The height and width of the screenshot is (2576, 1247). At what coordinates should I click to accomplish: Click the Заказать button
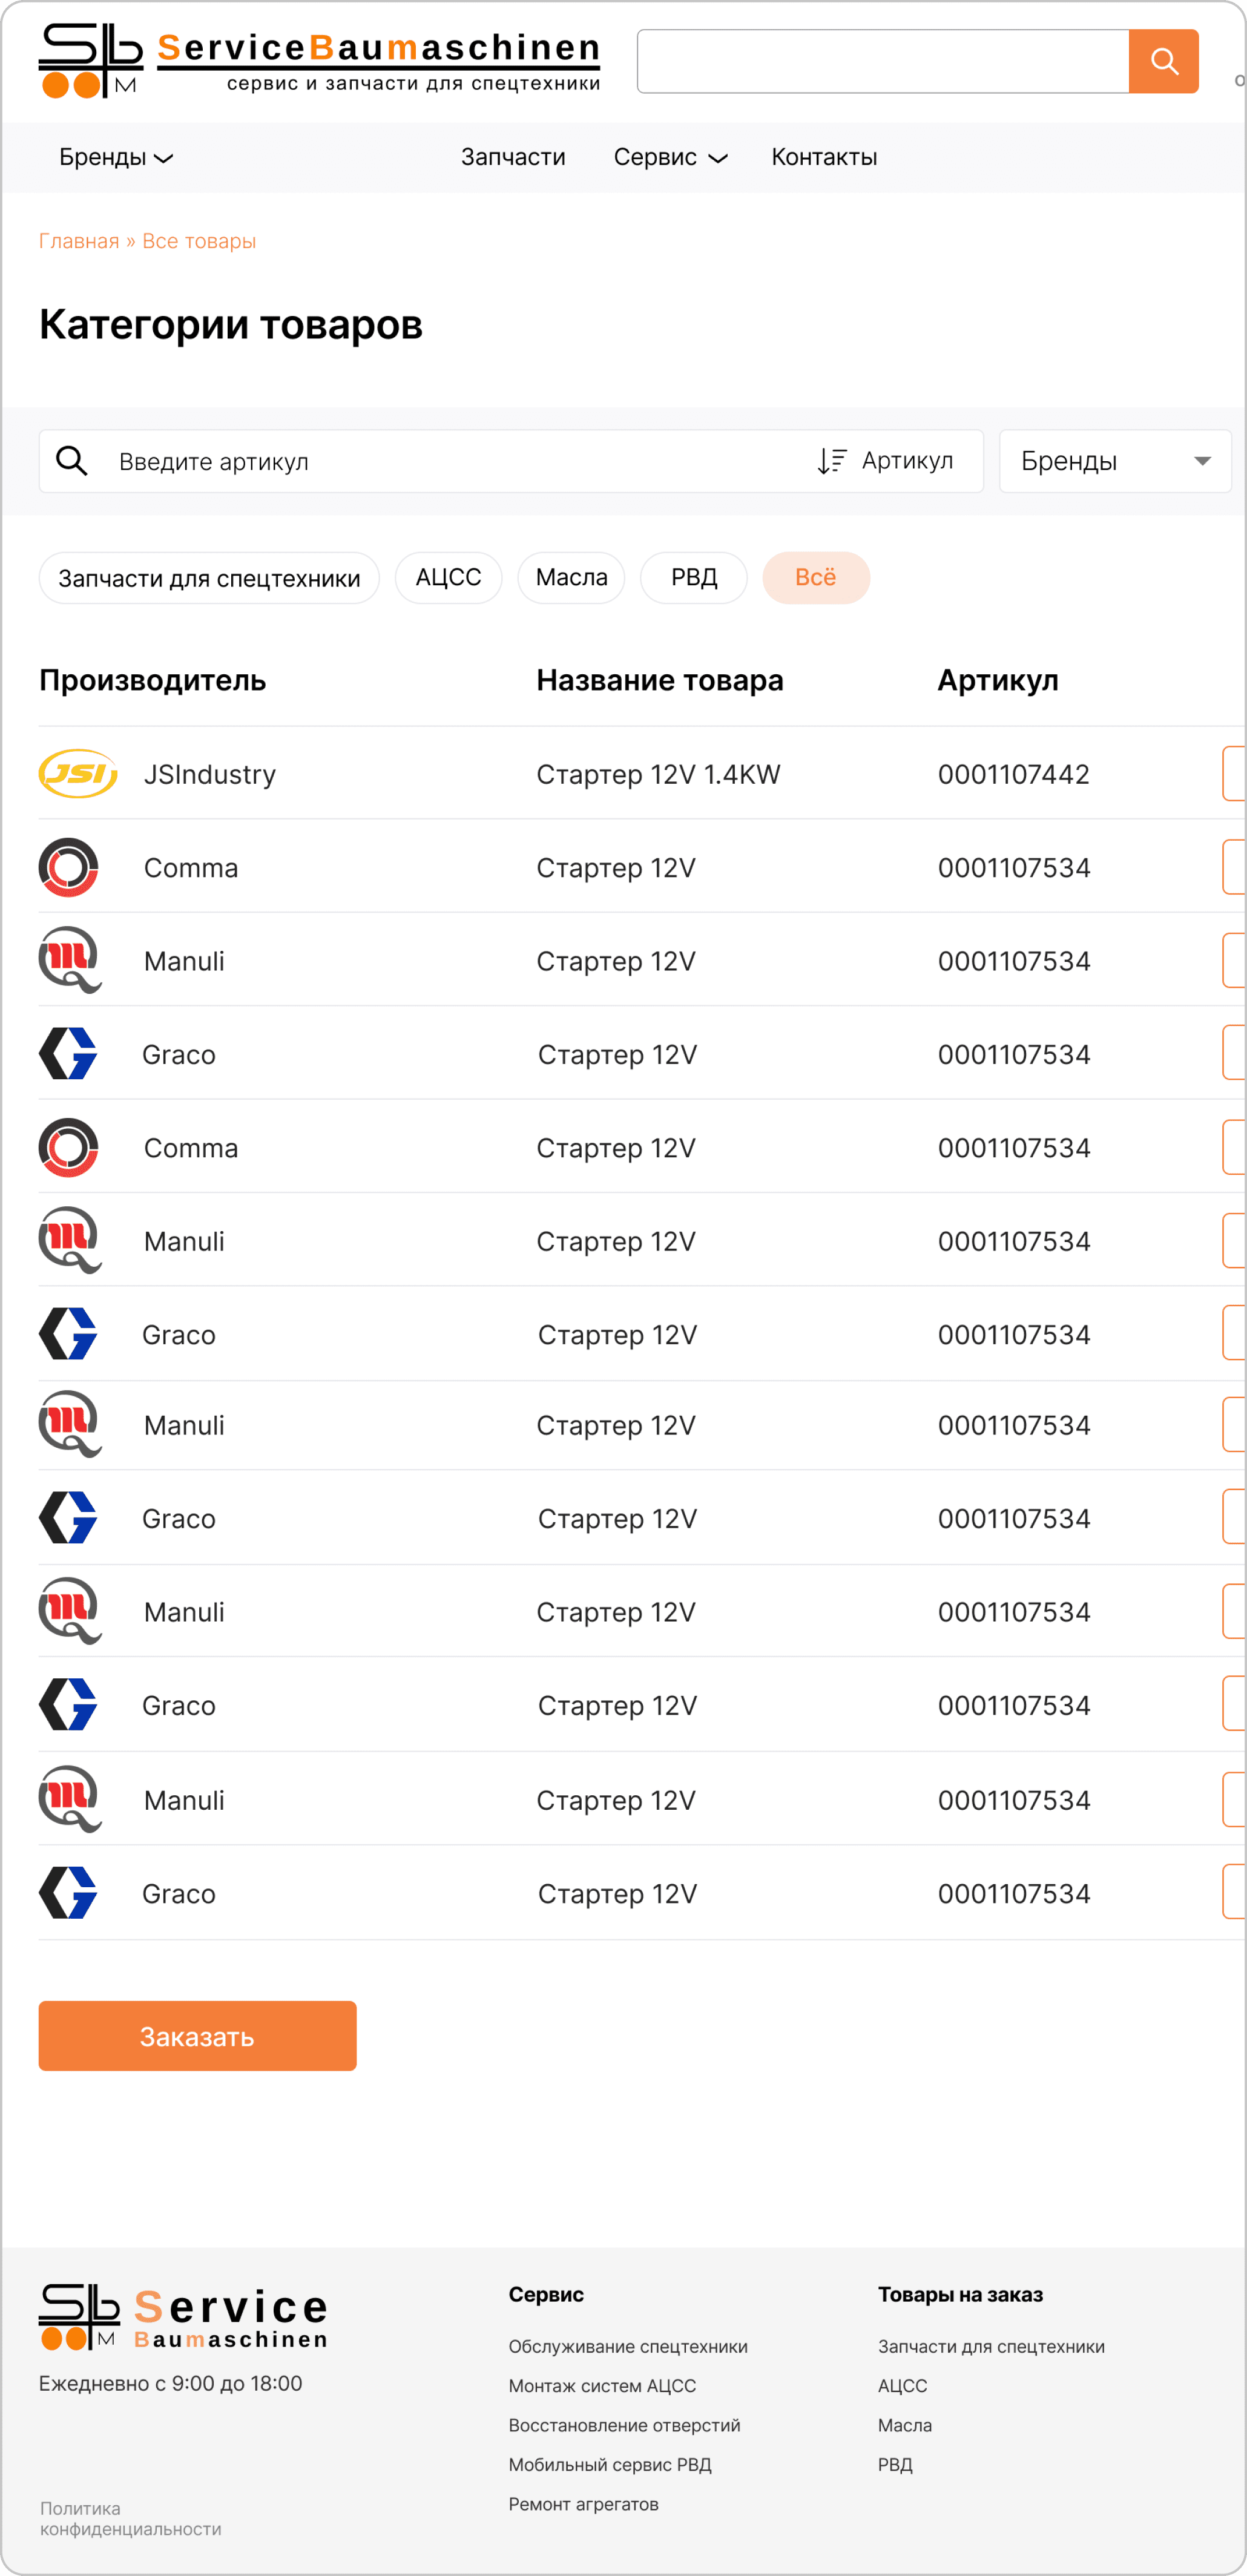pos(197,2036)
